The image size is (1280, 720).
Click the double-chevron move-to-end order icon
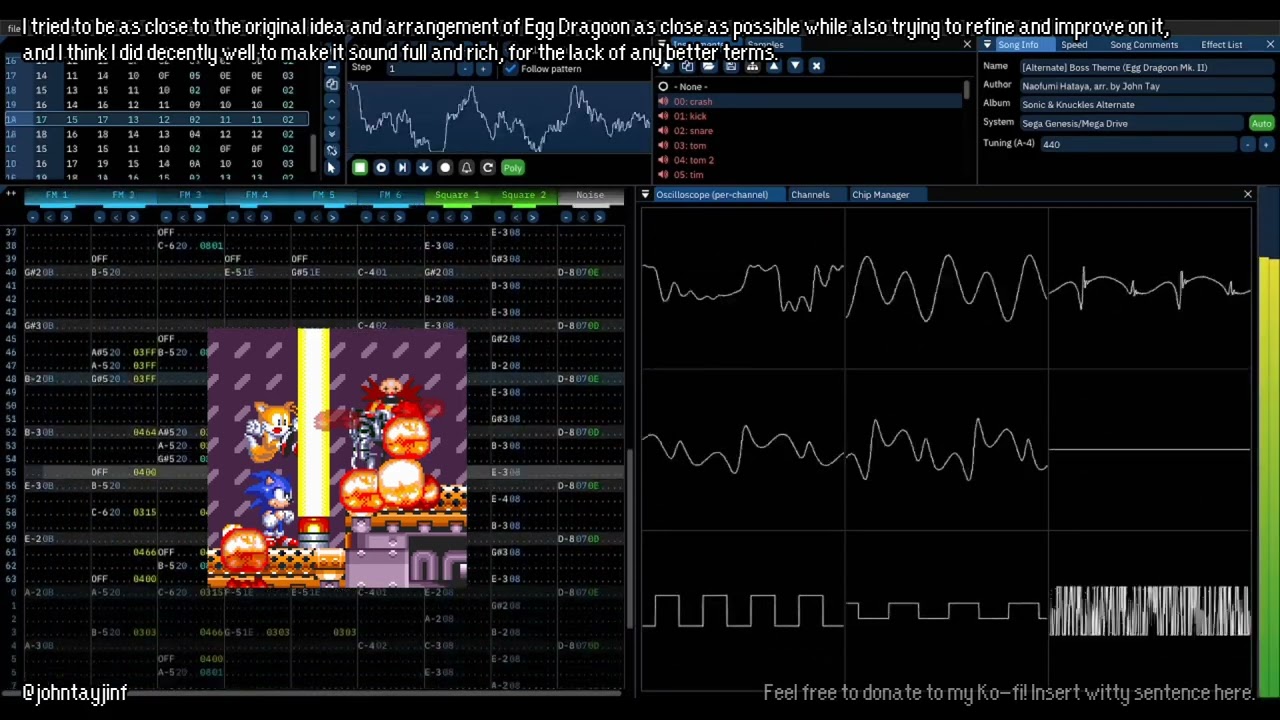331,134
